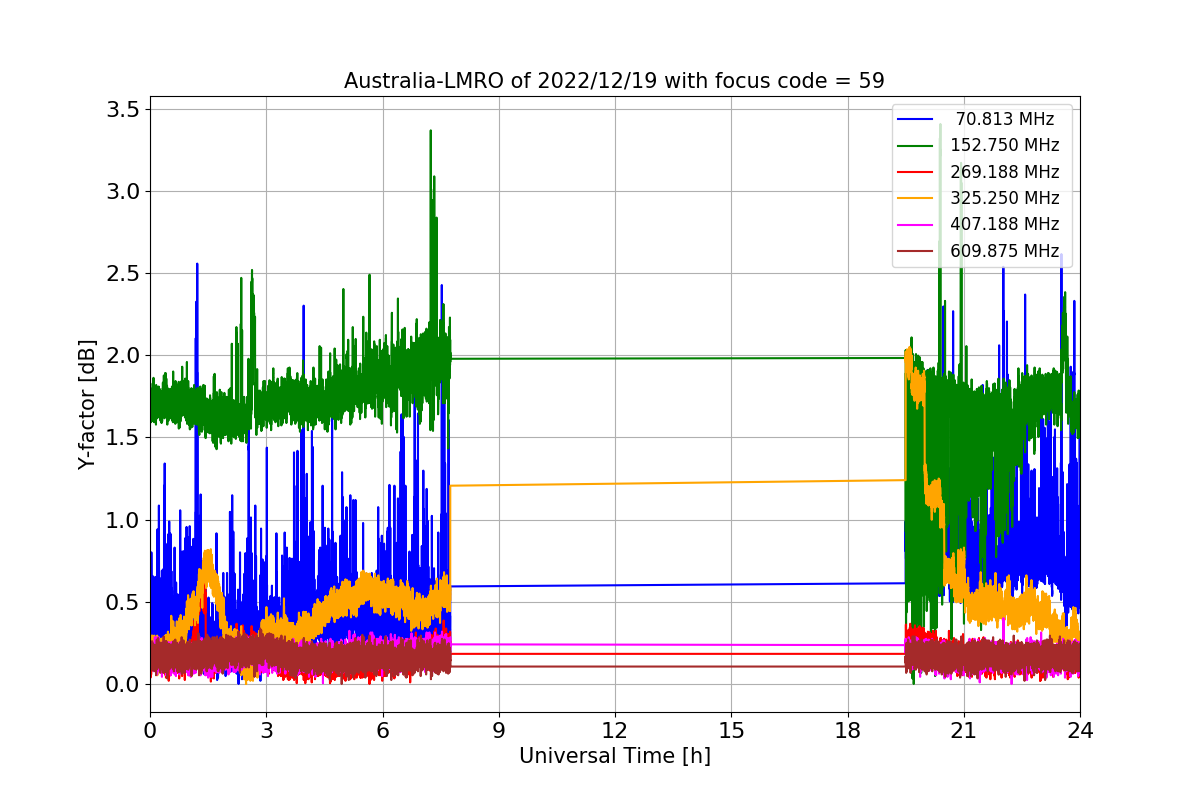Viewport: 1200px width, 800px height.
Task: Click y-axis tick label 1.5
Action: click(x=124, y=438)
